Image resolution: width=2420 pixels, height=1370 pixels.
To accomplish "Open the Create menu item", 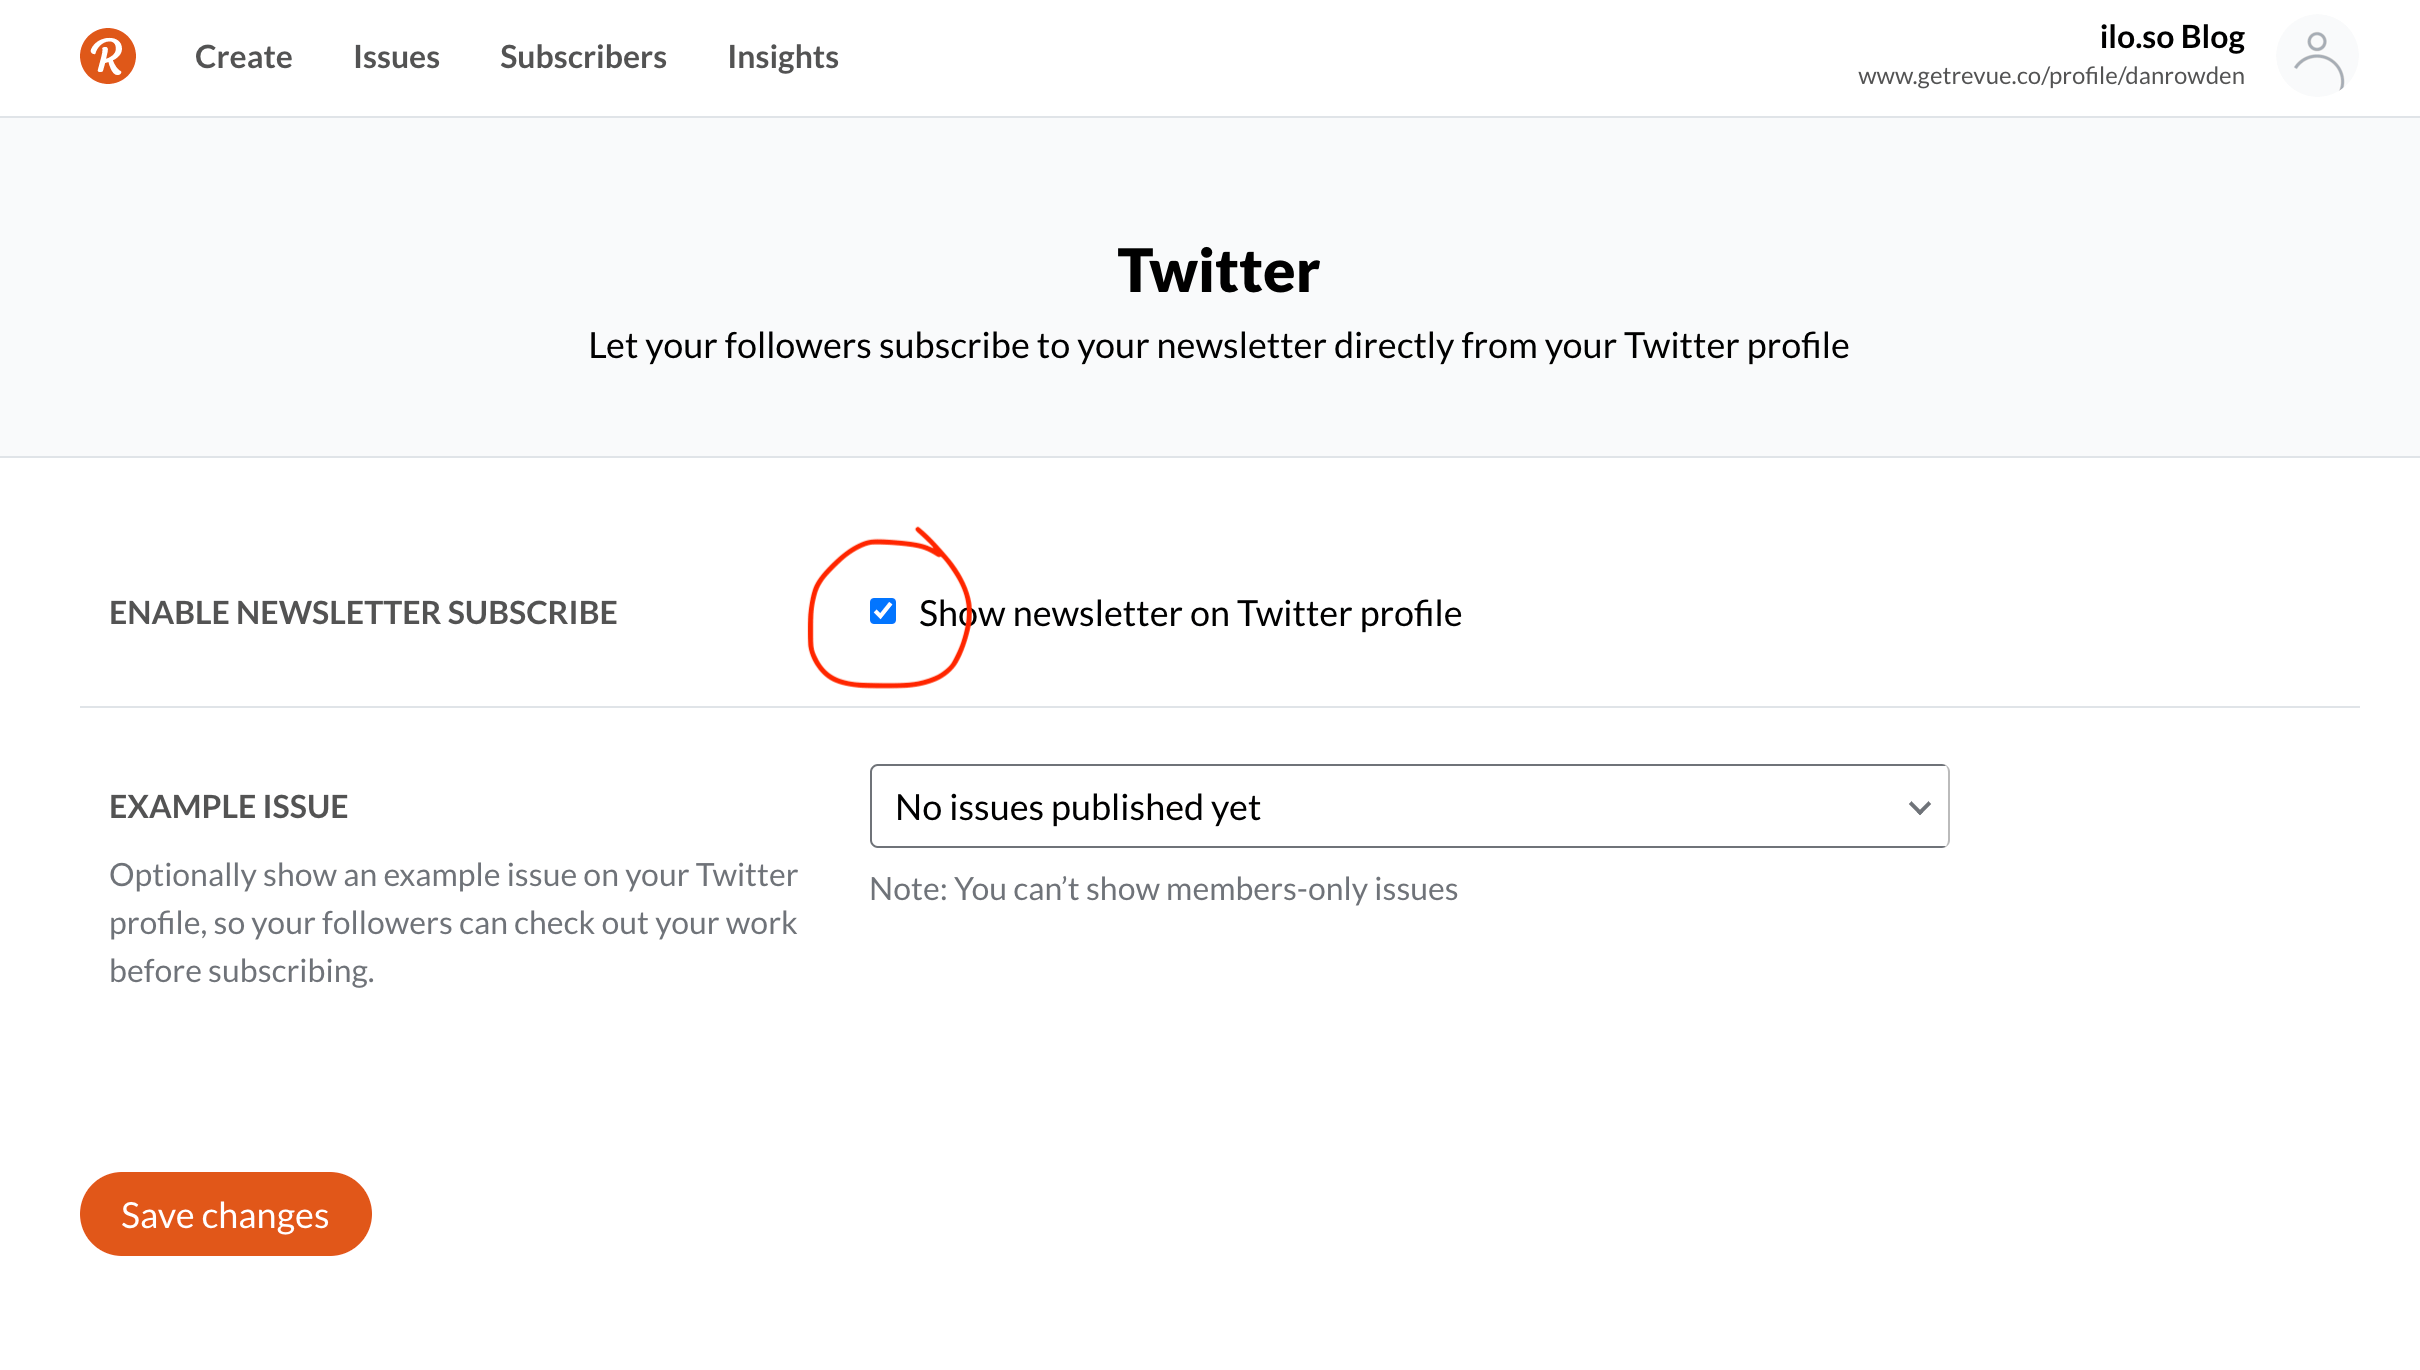I will click(243, 57).
